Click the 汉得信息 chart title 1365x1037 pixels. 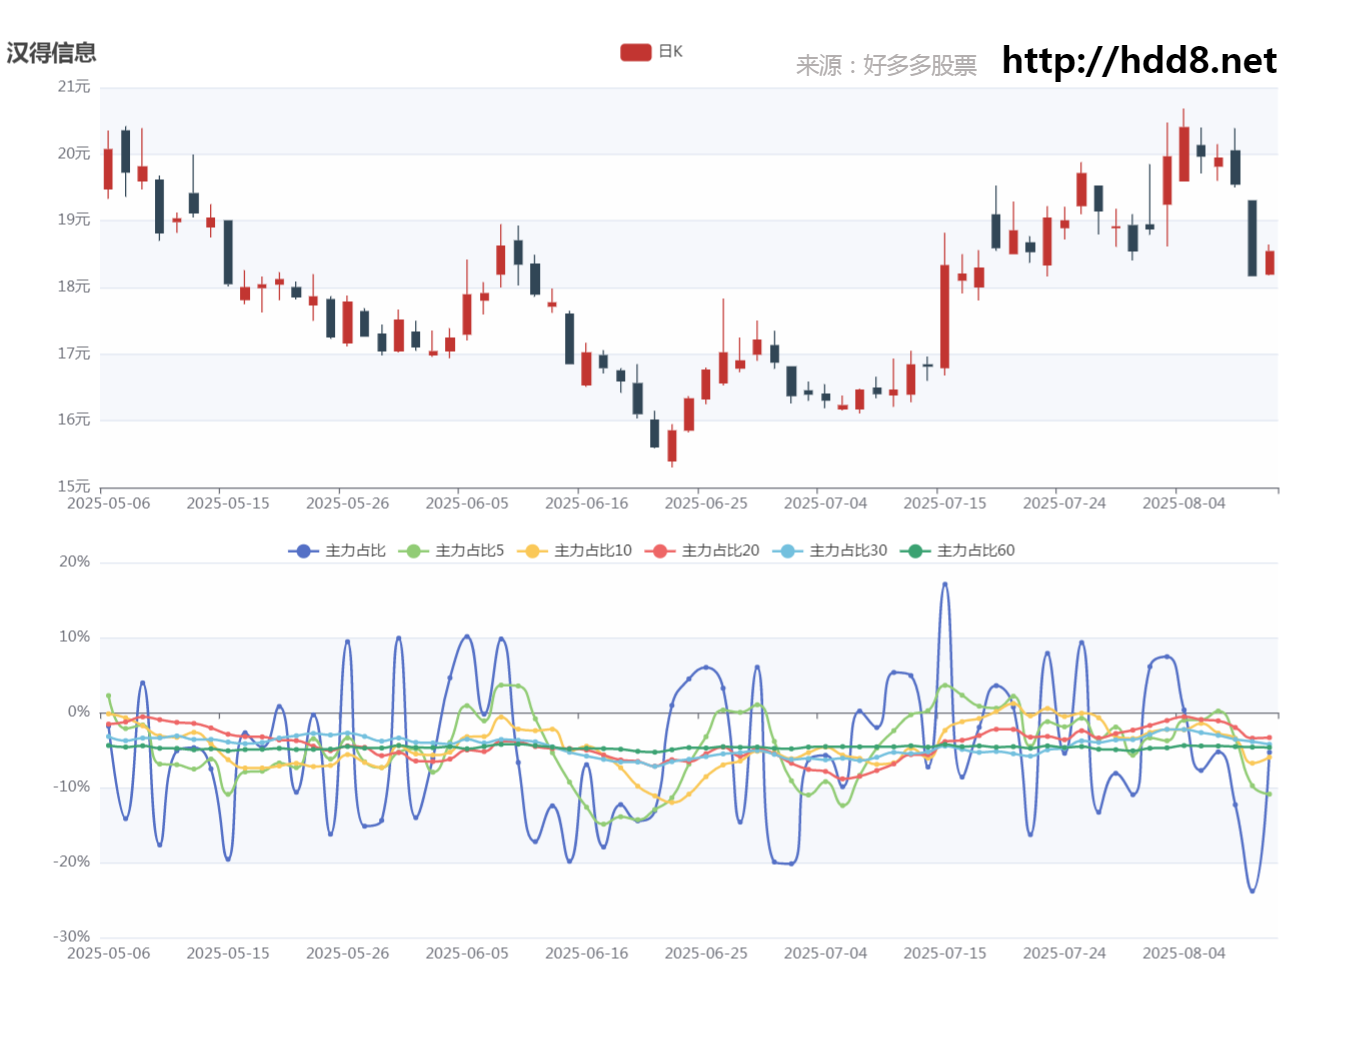click(x=51, y=52)
